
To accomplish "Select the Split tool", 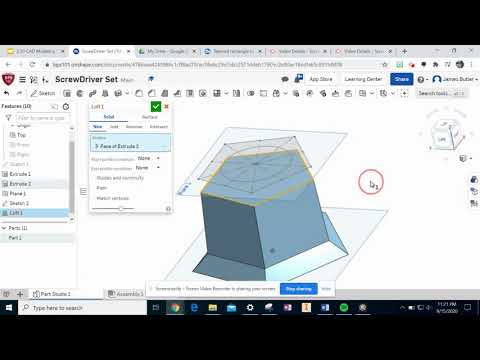I will pos(263,93).
